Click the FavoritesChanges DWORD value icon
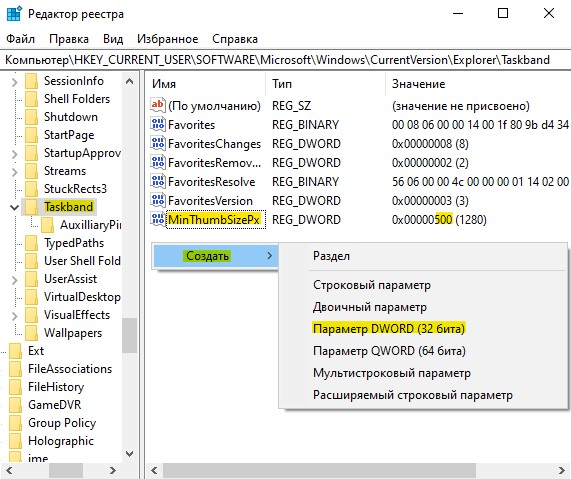This screenshot has width=571, height=479. 158,143
